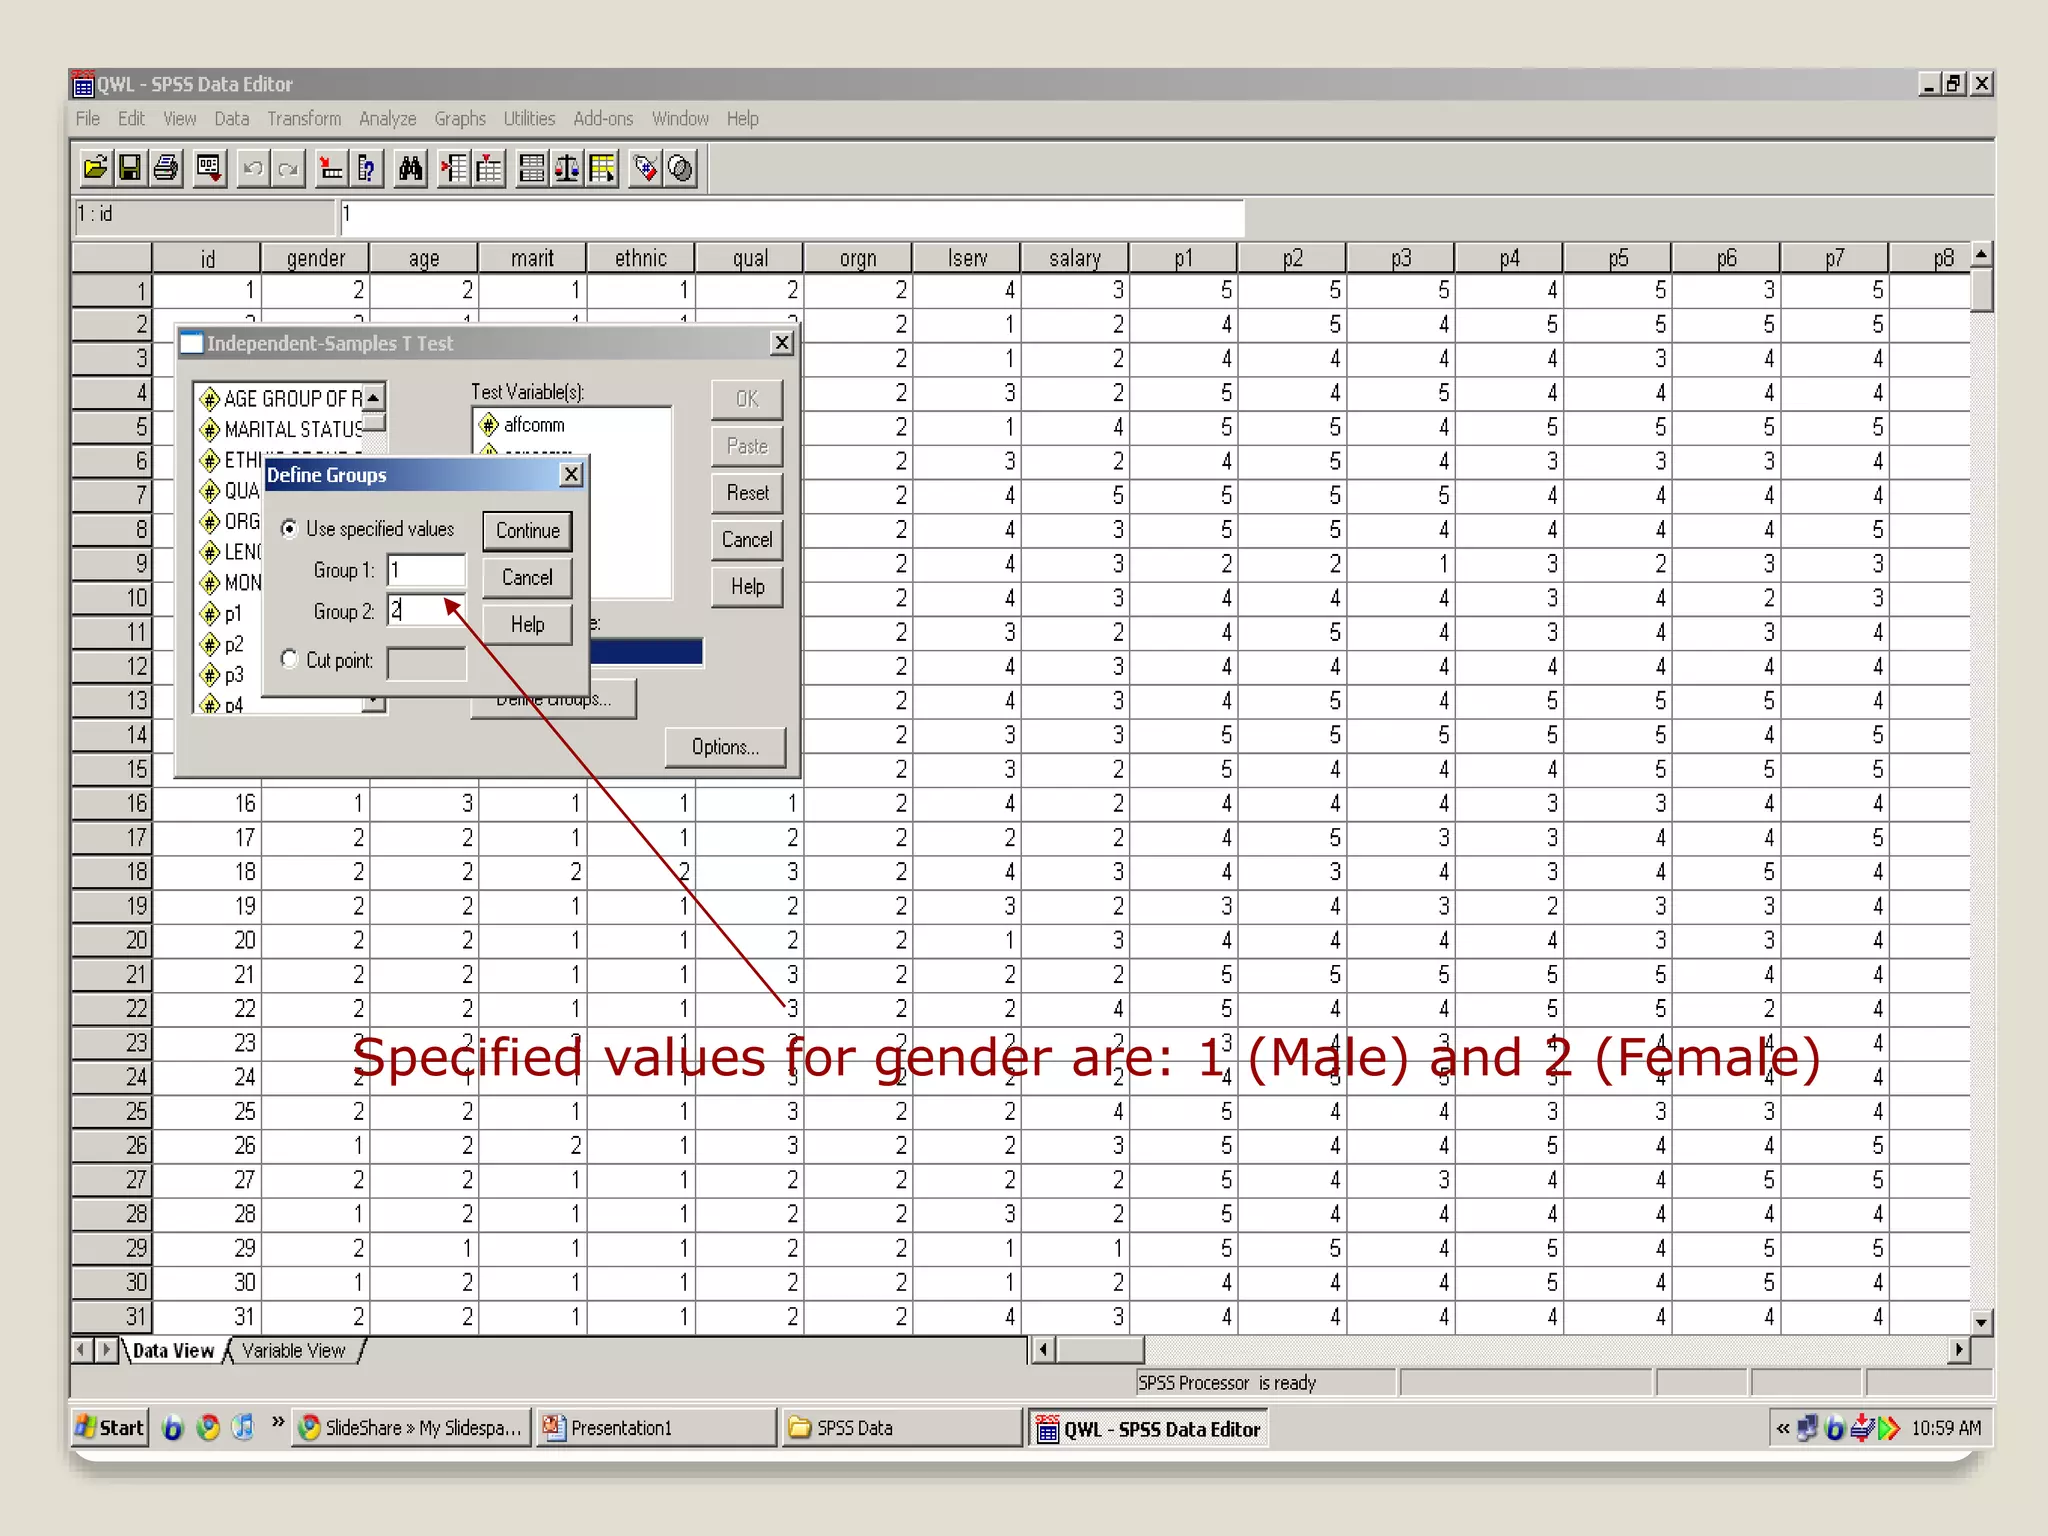Click Continue in Define Groups dialog

[x=528, y=531]
